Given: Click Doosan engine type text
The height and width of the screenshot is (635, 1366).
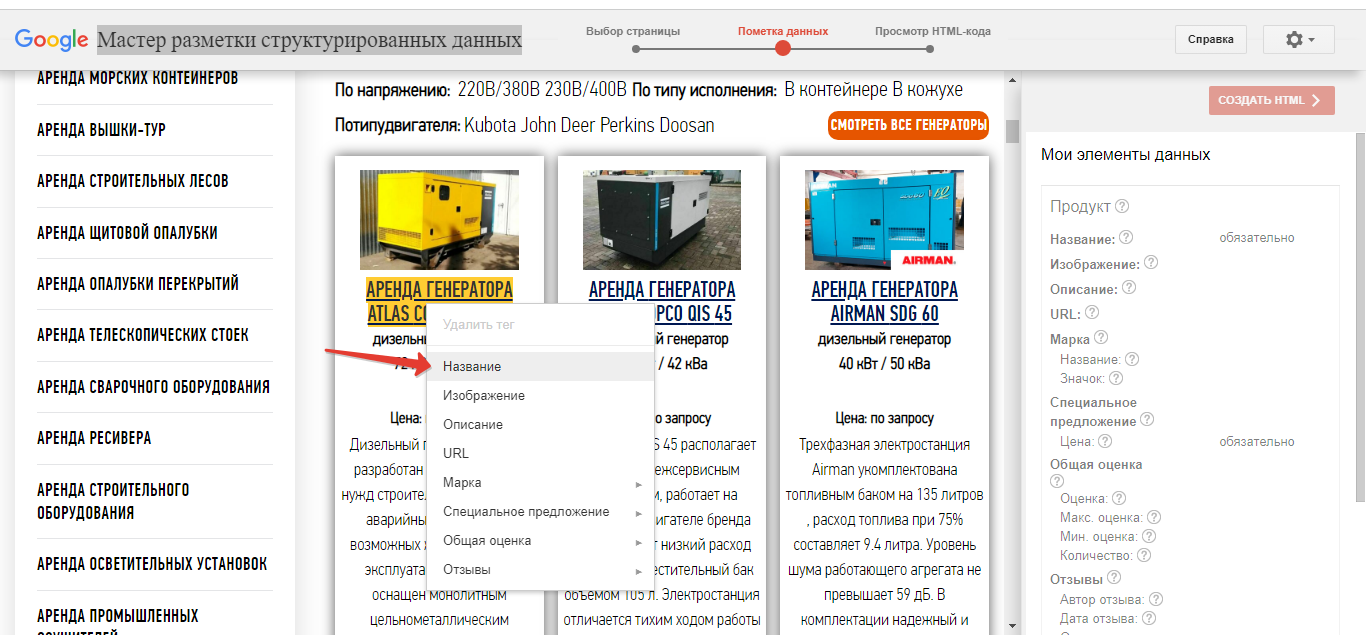Looking at the screenshot, I should click(x=688, y=126).
